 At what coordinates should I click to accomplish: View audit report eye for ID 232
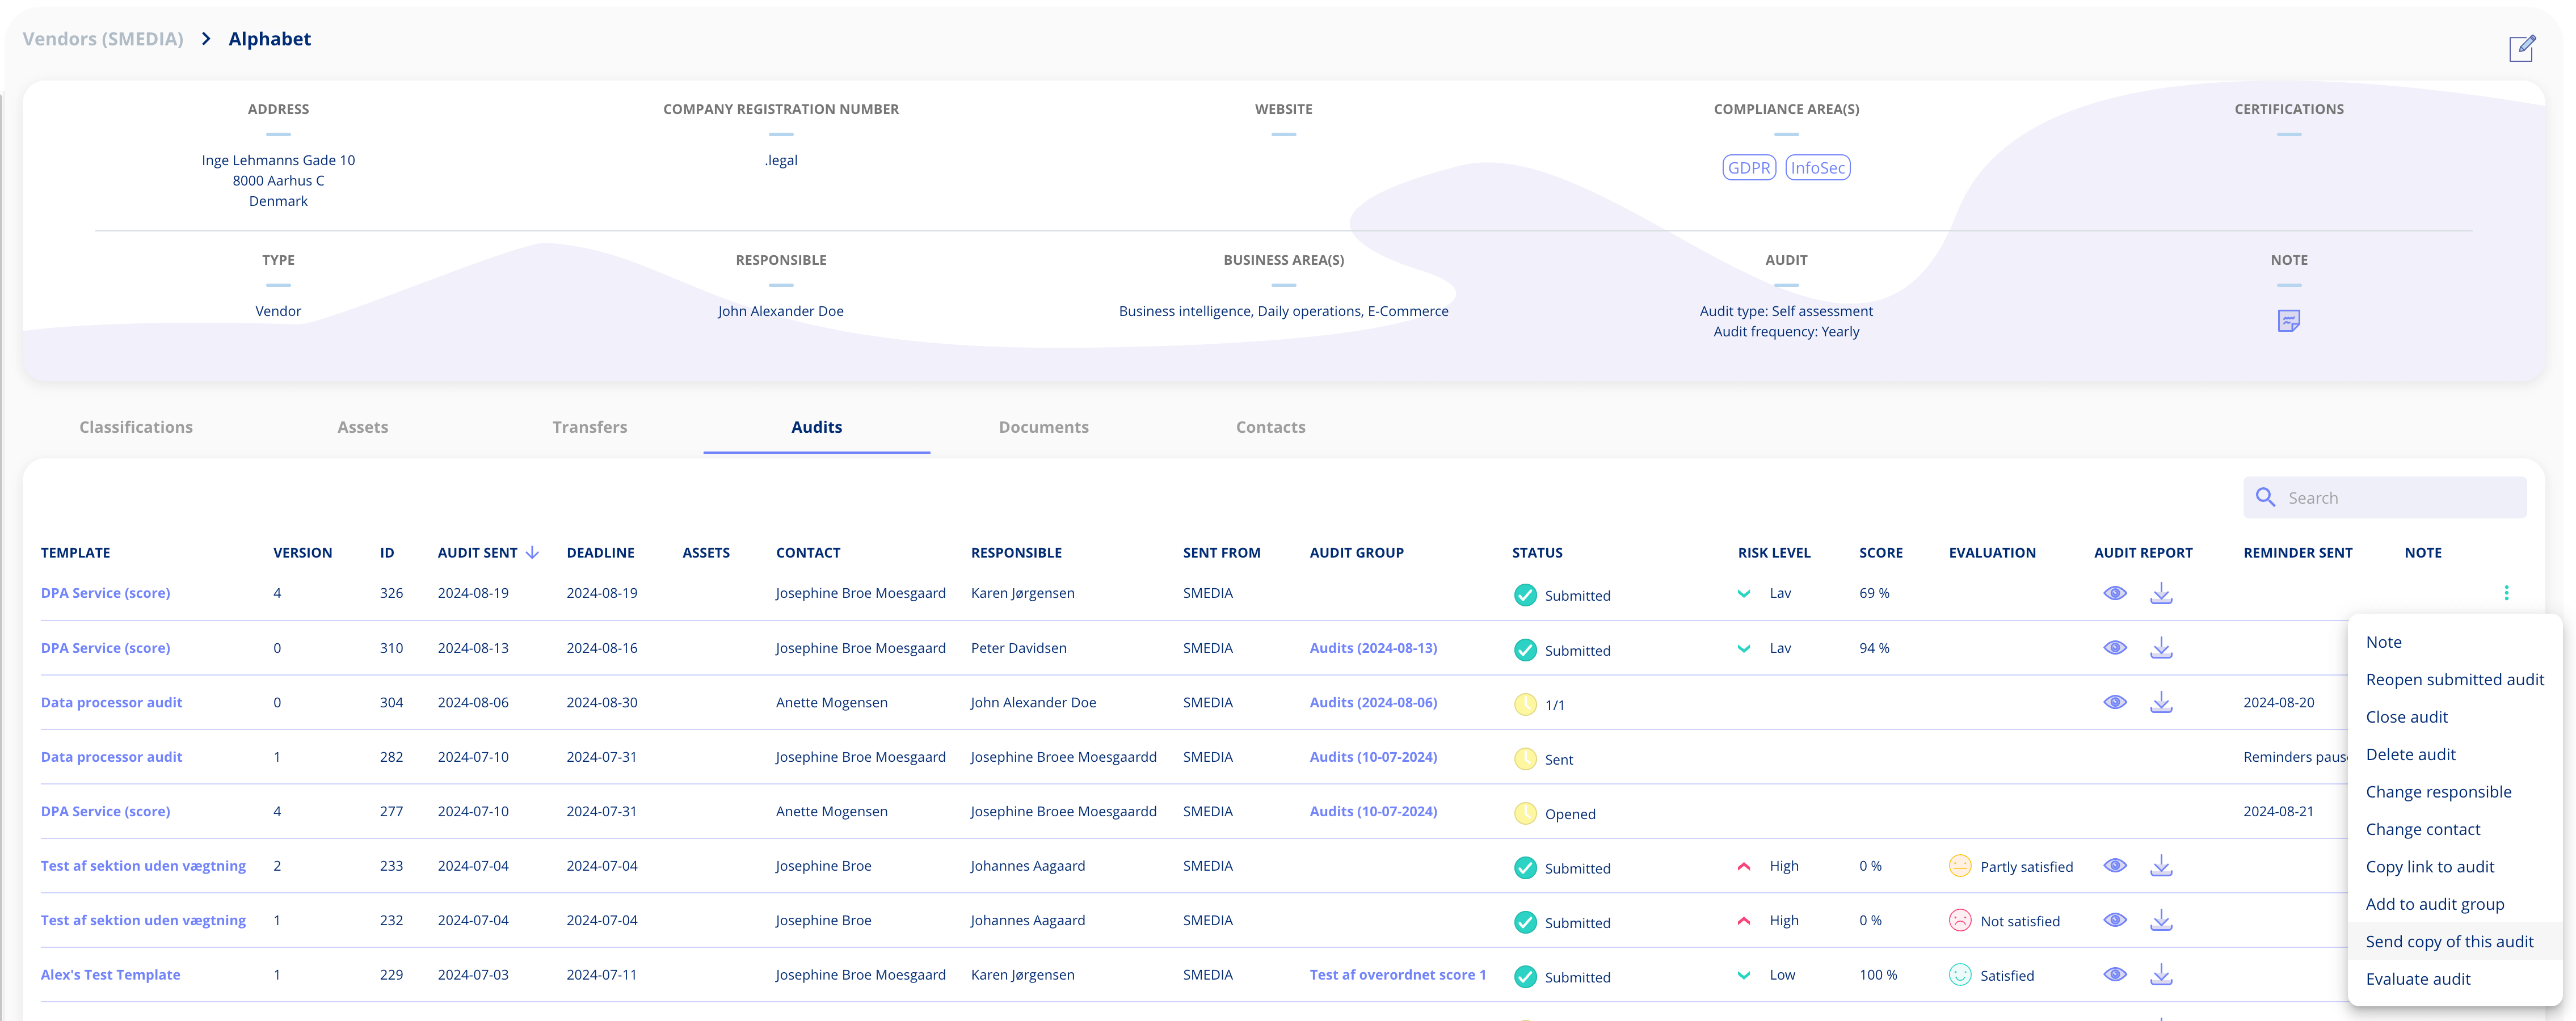pos(2115,920)
